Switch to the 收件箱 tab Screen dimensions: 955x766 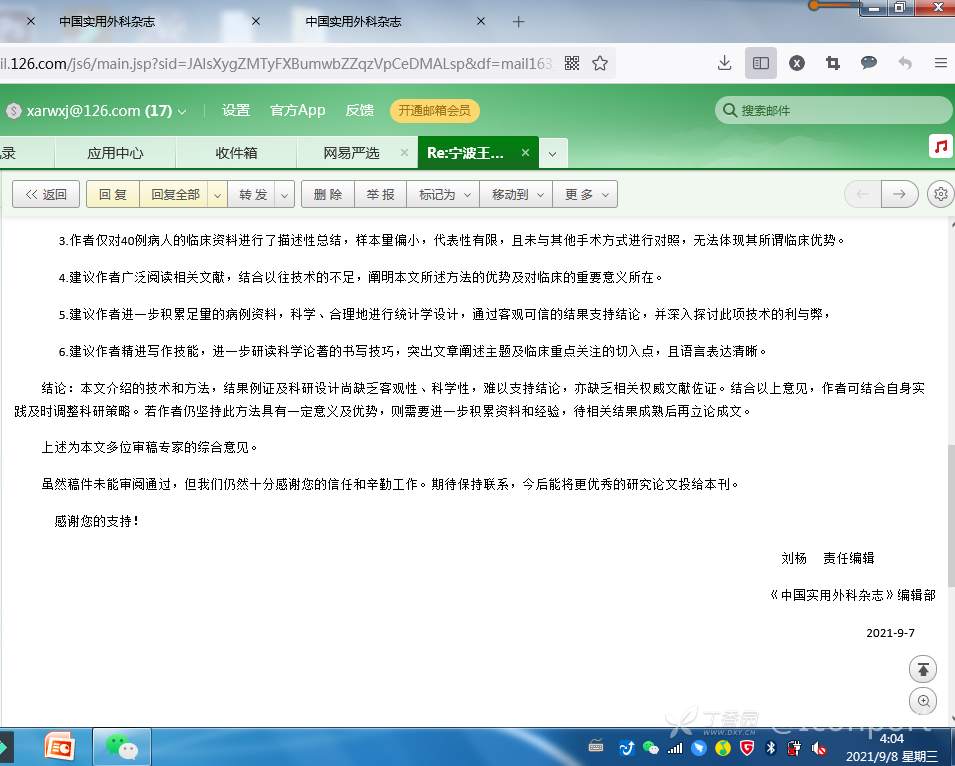(236, 153)
